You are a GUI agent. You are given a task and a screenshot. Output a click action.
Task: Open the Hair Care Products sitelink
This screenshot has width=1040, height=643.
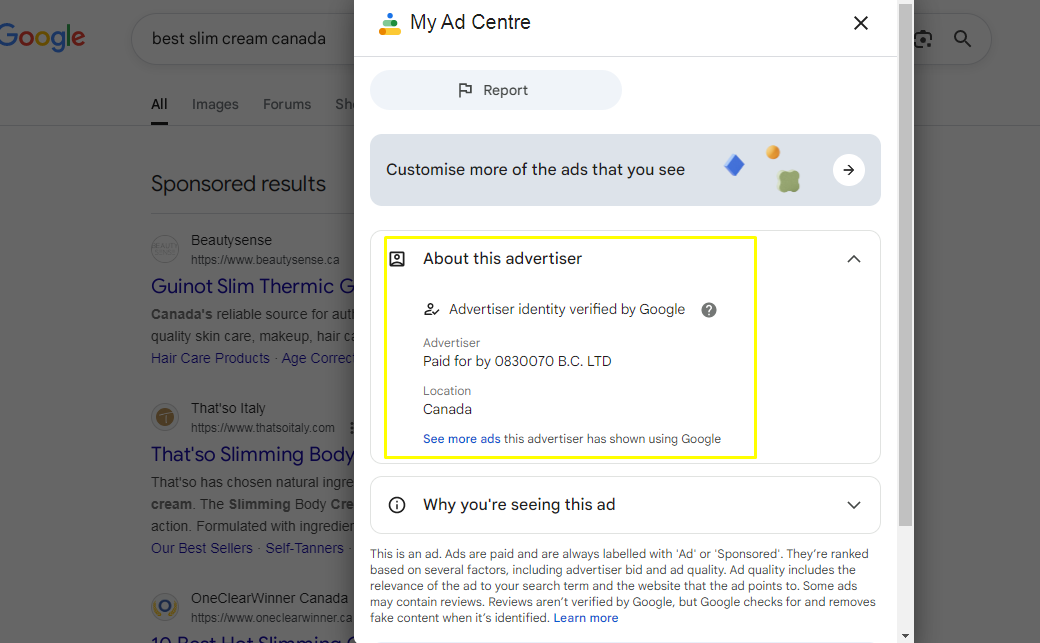pyautogui.click(x=210, y=358)
